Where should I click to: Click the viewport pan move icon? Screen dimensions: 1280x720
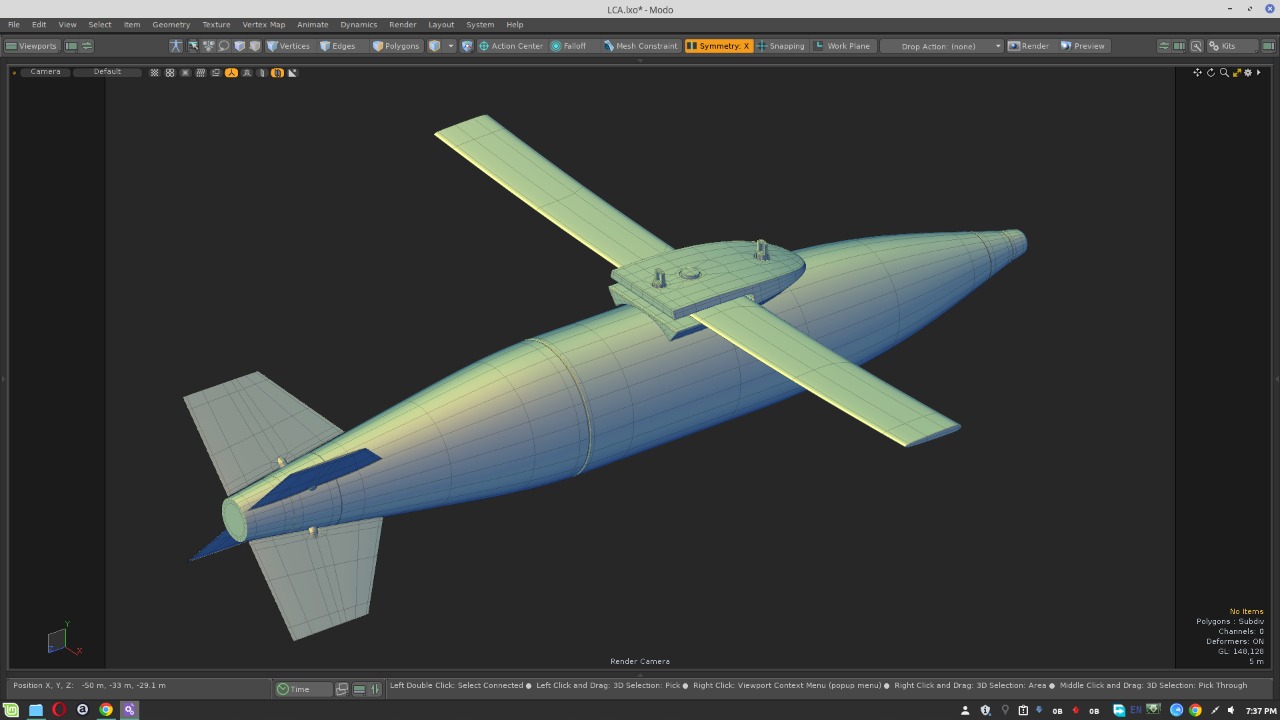coord(1197,72)
